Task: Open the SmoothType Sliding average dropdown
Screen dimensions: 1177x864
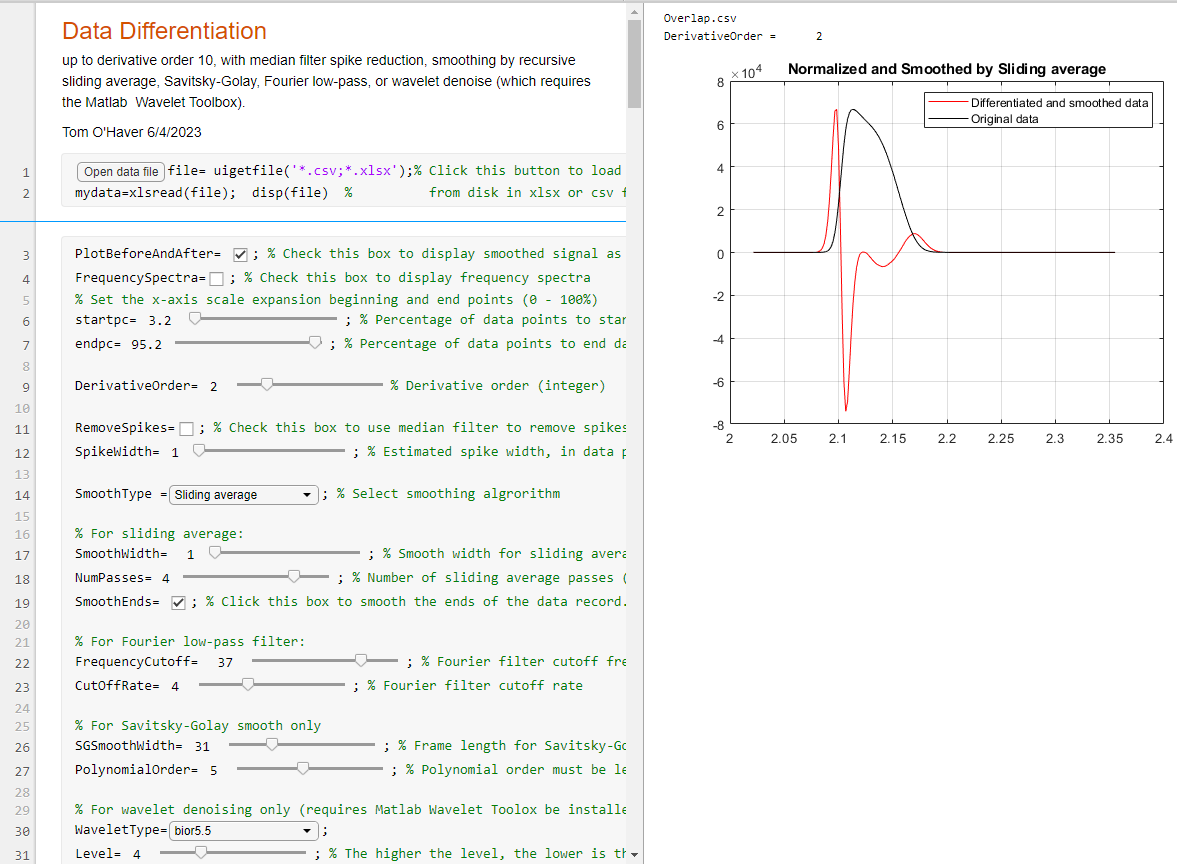Action: pos(243,494)
